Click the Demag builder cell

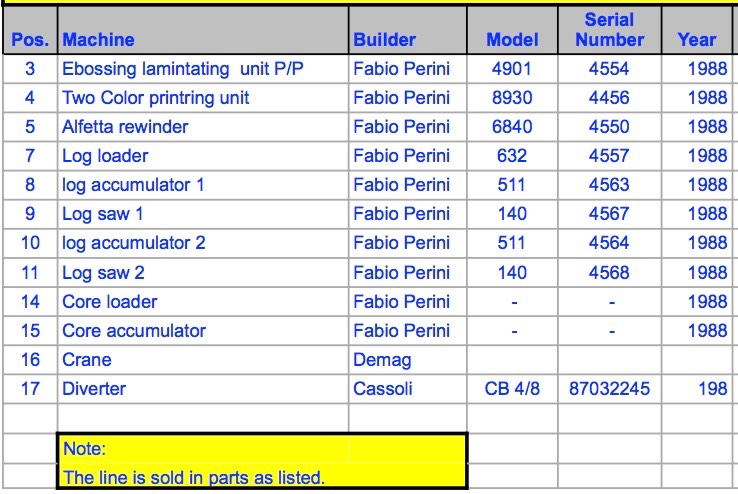(408, 360)
